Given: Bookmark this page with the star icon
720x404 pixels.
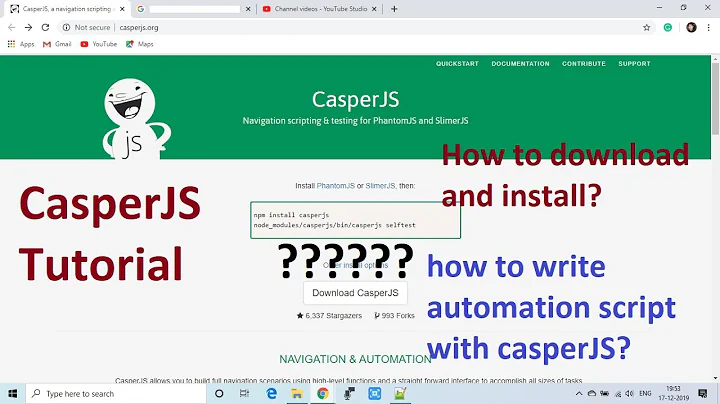Looking at the screenshot, I should pos(647,28).
